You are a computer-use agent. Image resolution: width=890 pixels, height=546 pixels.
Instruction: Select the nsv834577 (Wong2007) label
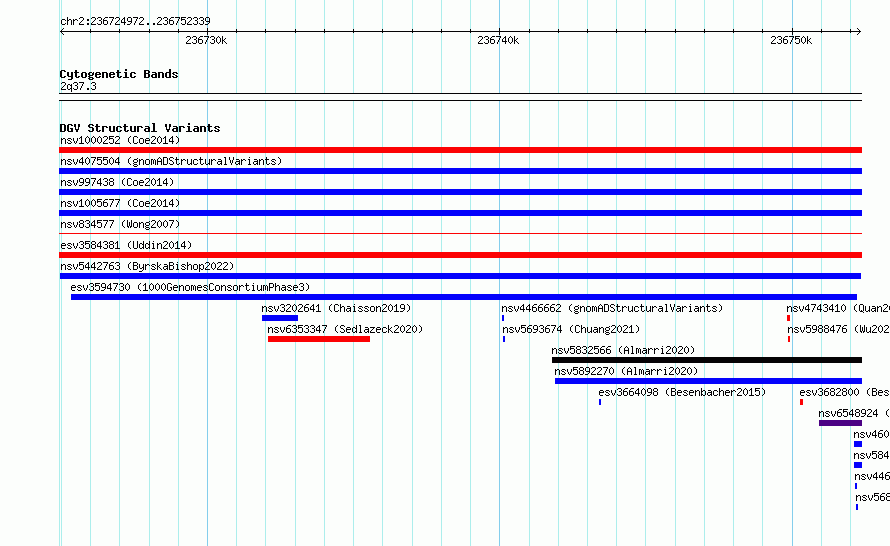(x=120, y=224)
